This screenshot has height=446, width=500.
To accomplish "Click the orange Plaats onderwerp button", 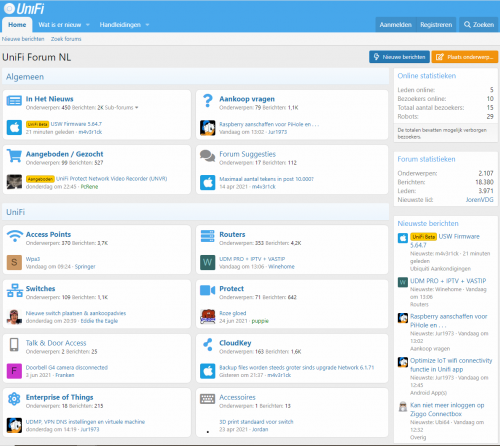I will pos(465,57).
